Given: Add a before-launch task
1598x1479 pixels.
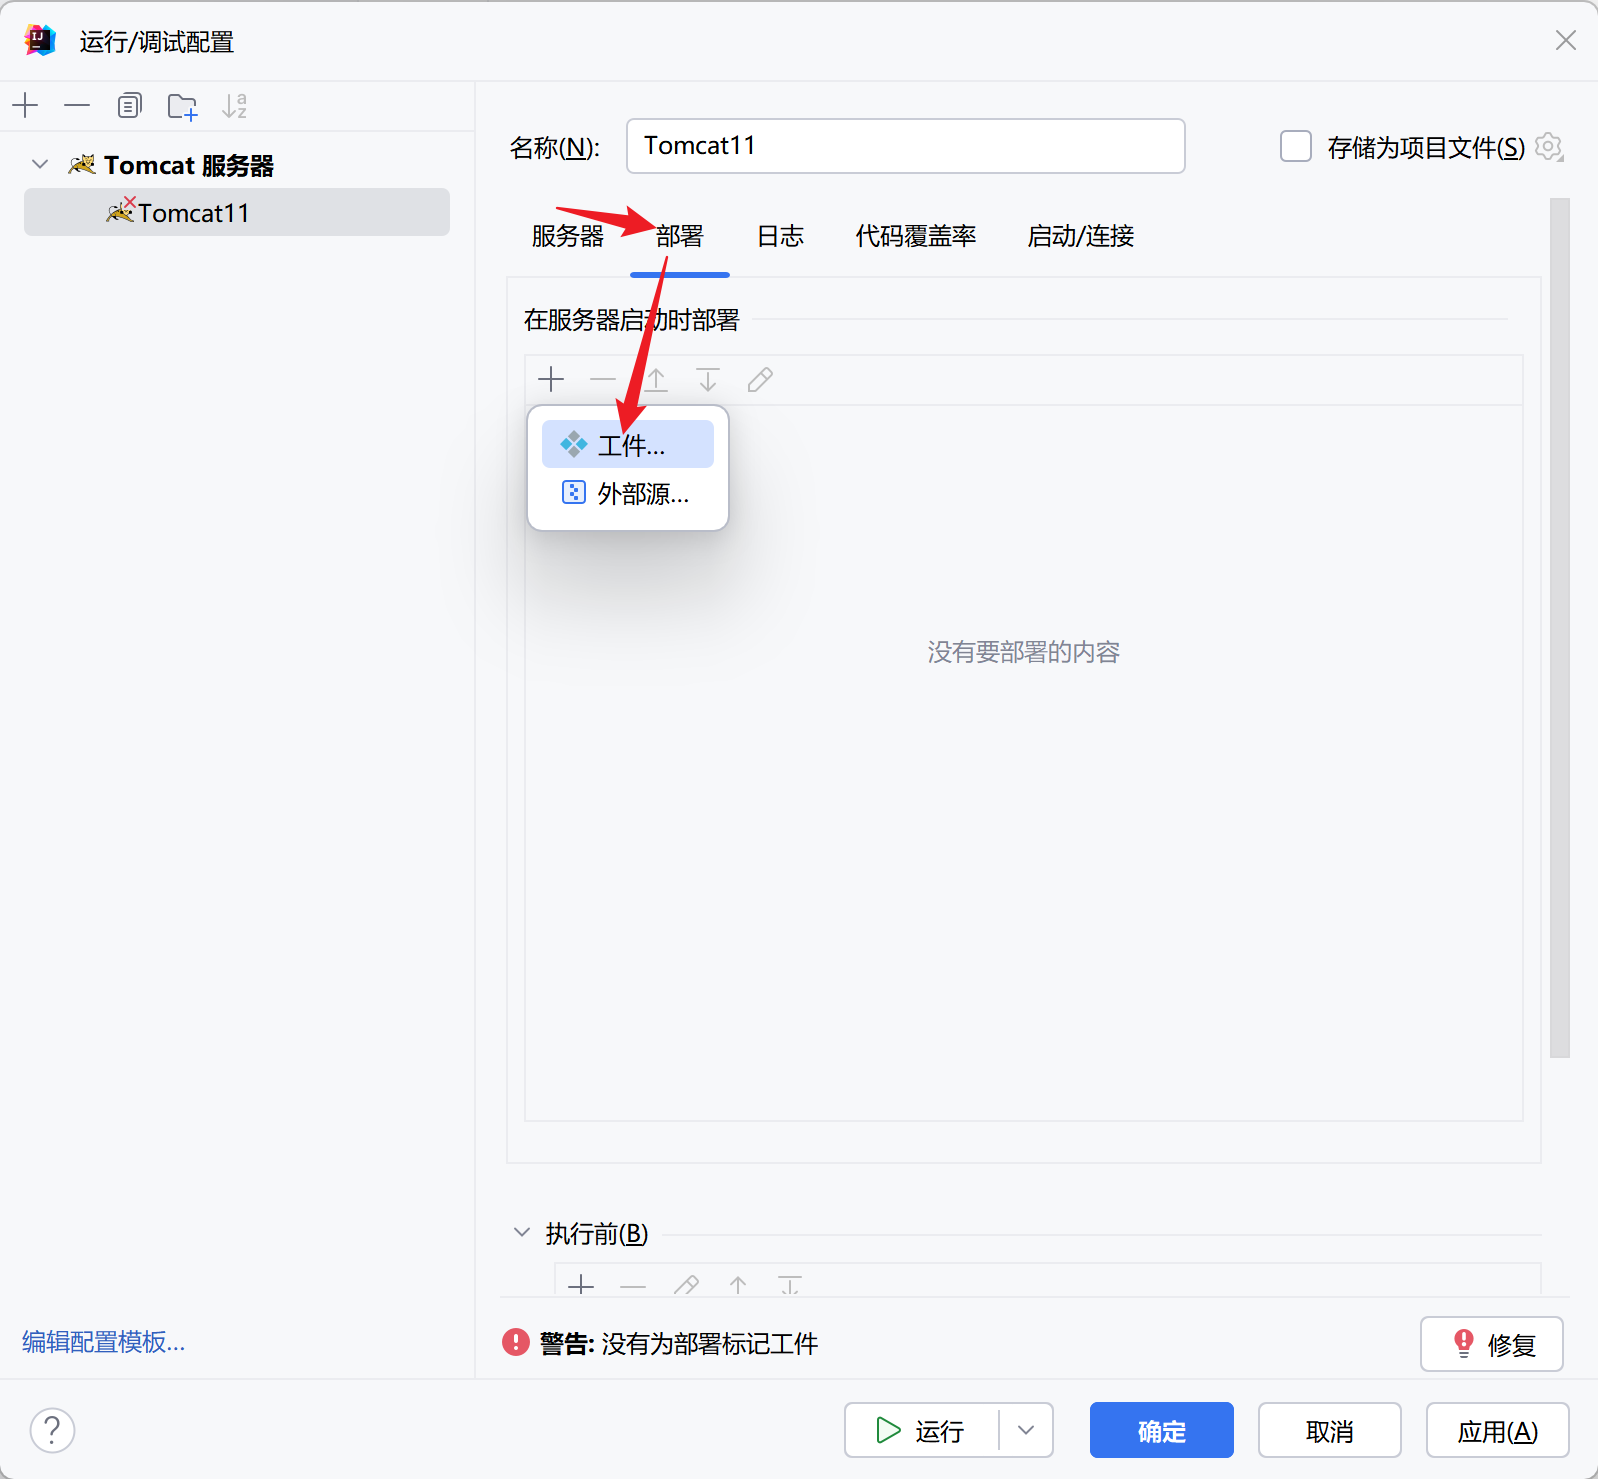Looking at the screenshot, I should [581, 1285].
